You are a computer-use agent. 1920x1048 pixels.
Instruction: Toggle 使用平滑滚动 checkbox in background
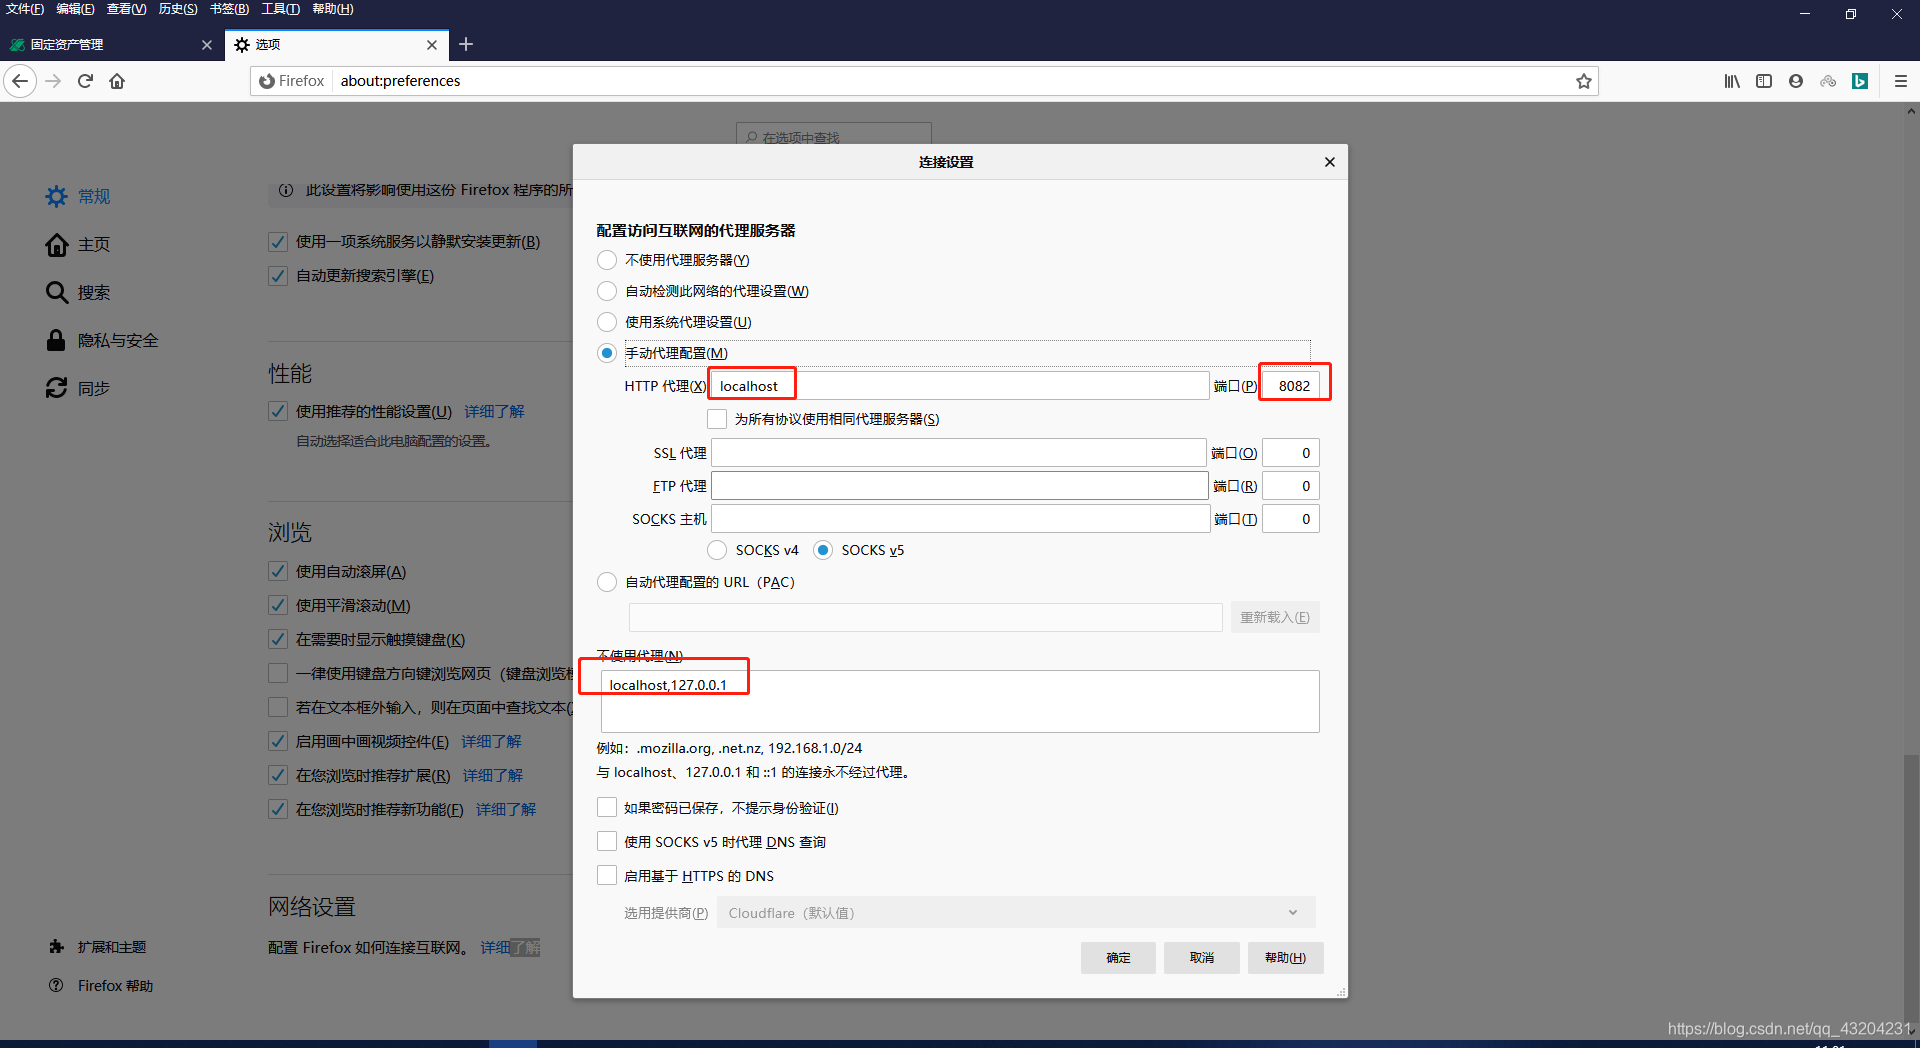pos(278,605)
